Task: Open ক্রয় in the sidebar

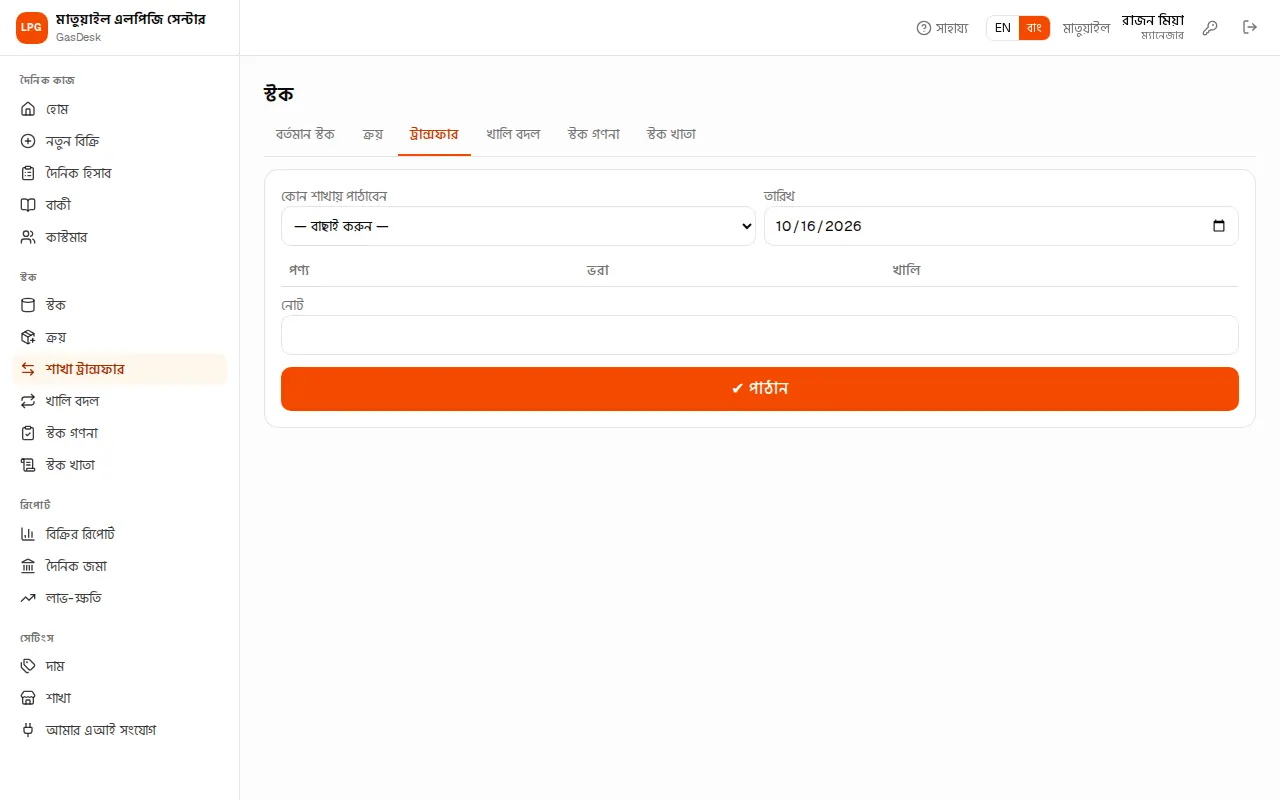Action: (x=120, y=337)
